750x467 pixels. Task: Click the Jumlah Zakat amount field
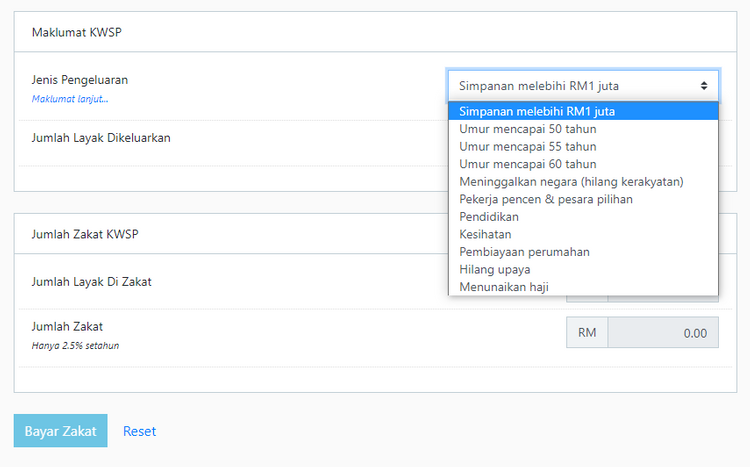[663, 333]
